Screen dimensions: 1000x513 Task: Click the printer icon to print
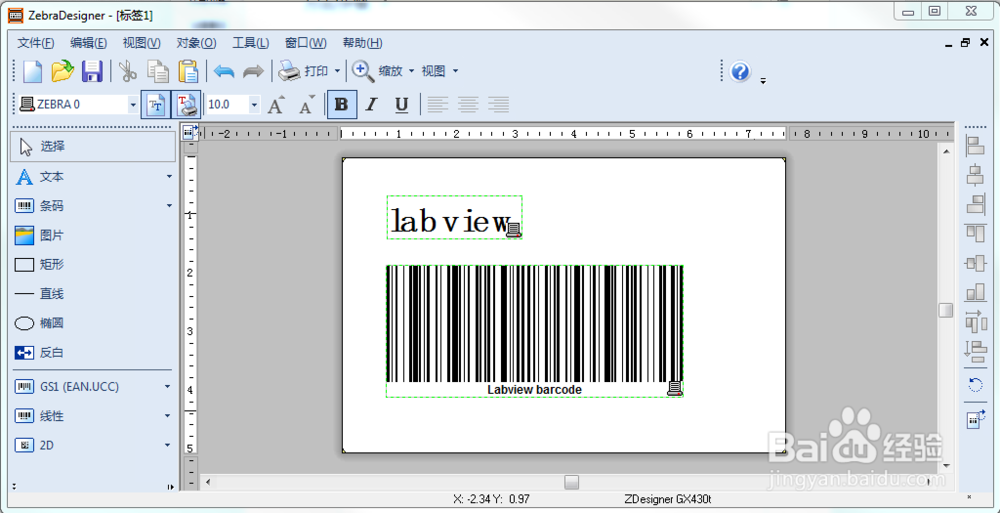click(x=288, y=71)
